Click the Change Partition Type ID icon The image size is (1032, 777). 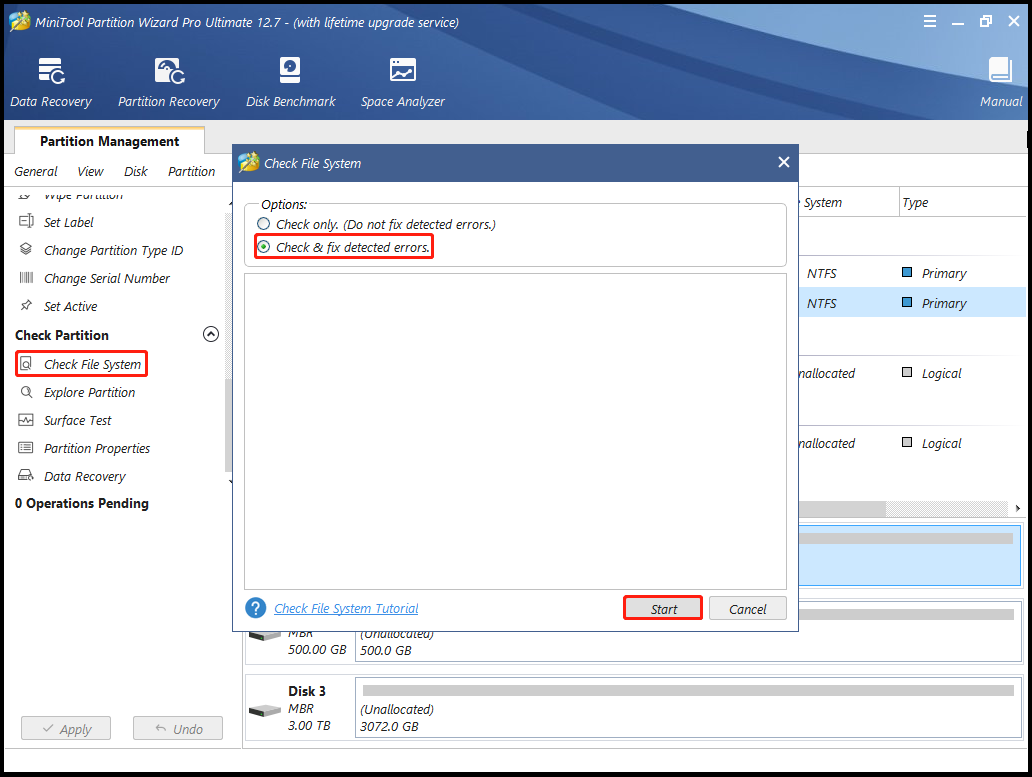pos(26,249)
